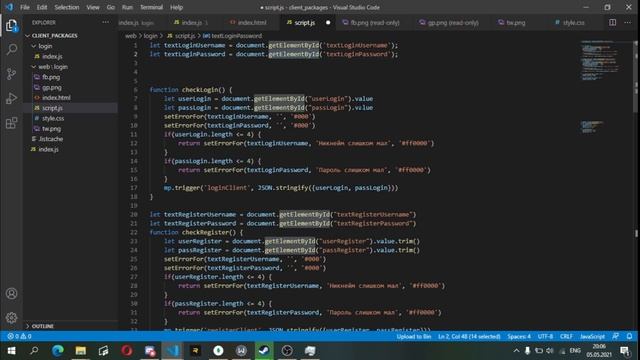The height and width of the screenshot is (360, 640).
Task: Open Steam from the taskbar
Action: click(x=264, y=351)
